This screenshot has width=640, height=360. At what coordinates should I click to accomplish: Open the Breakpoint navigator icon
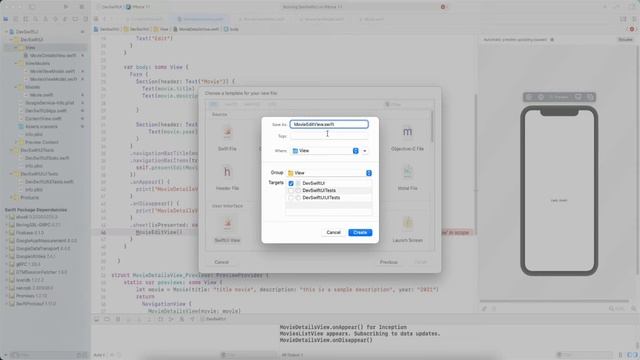[75, 19]
